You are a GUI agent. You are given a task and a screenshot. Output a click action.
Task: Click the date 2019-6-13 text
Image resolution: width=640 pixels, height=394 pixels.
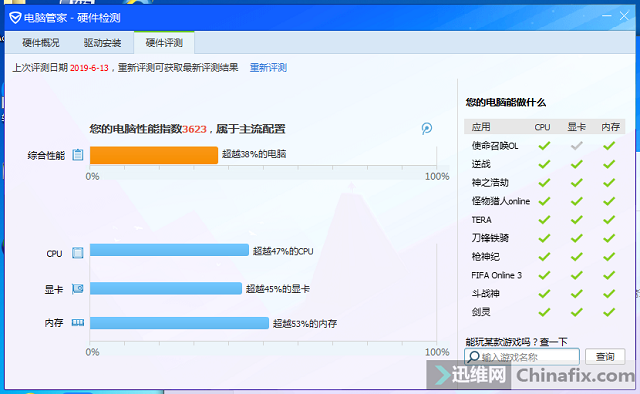[89, 68]
